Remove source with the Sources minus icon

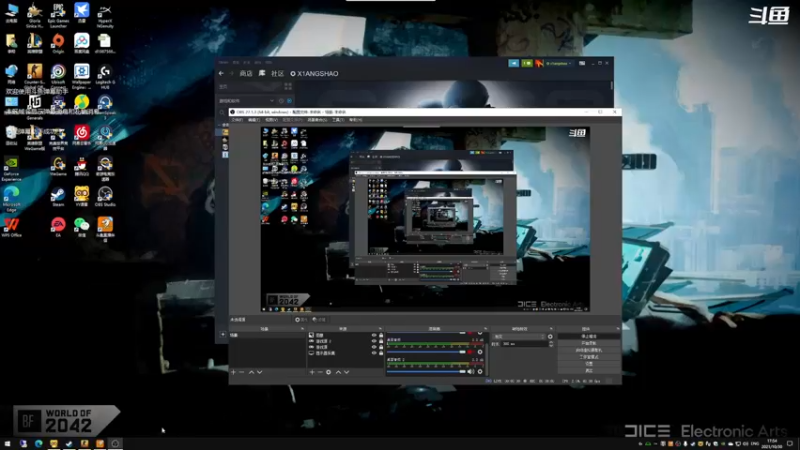(x=320, y=372)
